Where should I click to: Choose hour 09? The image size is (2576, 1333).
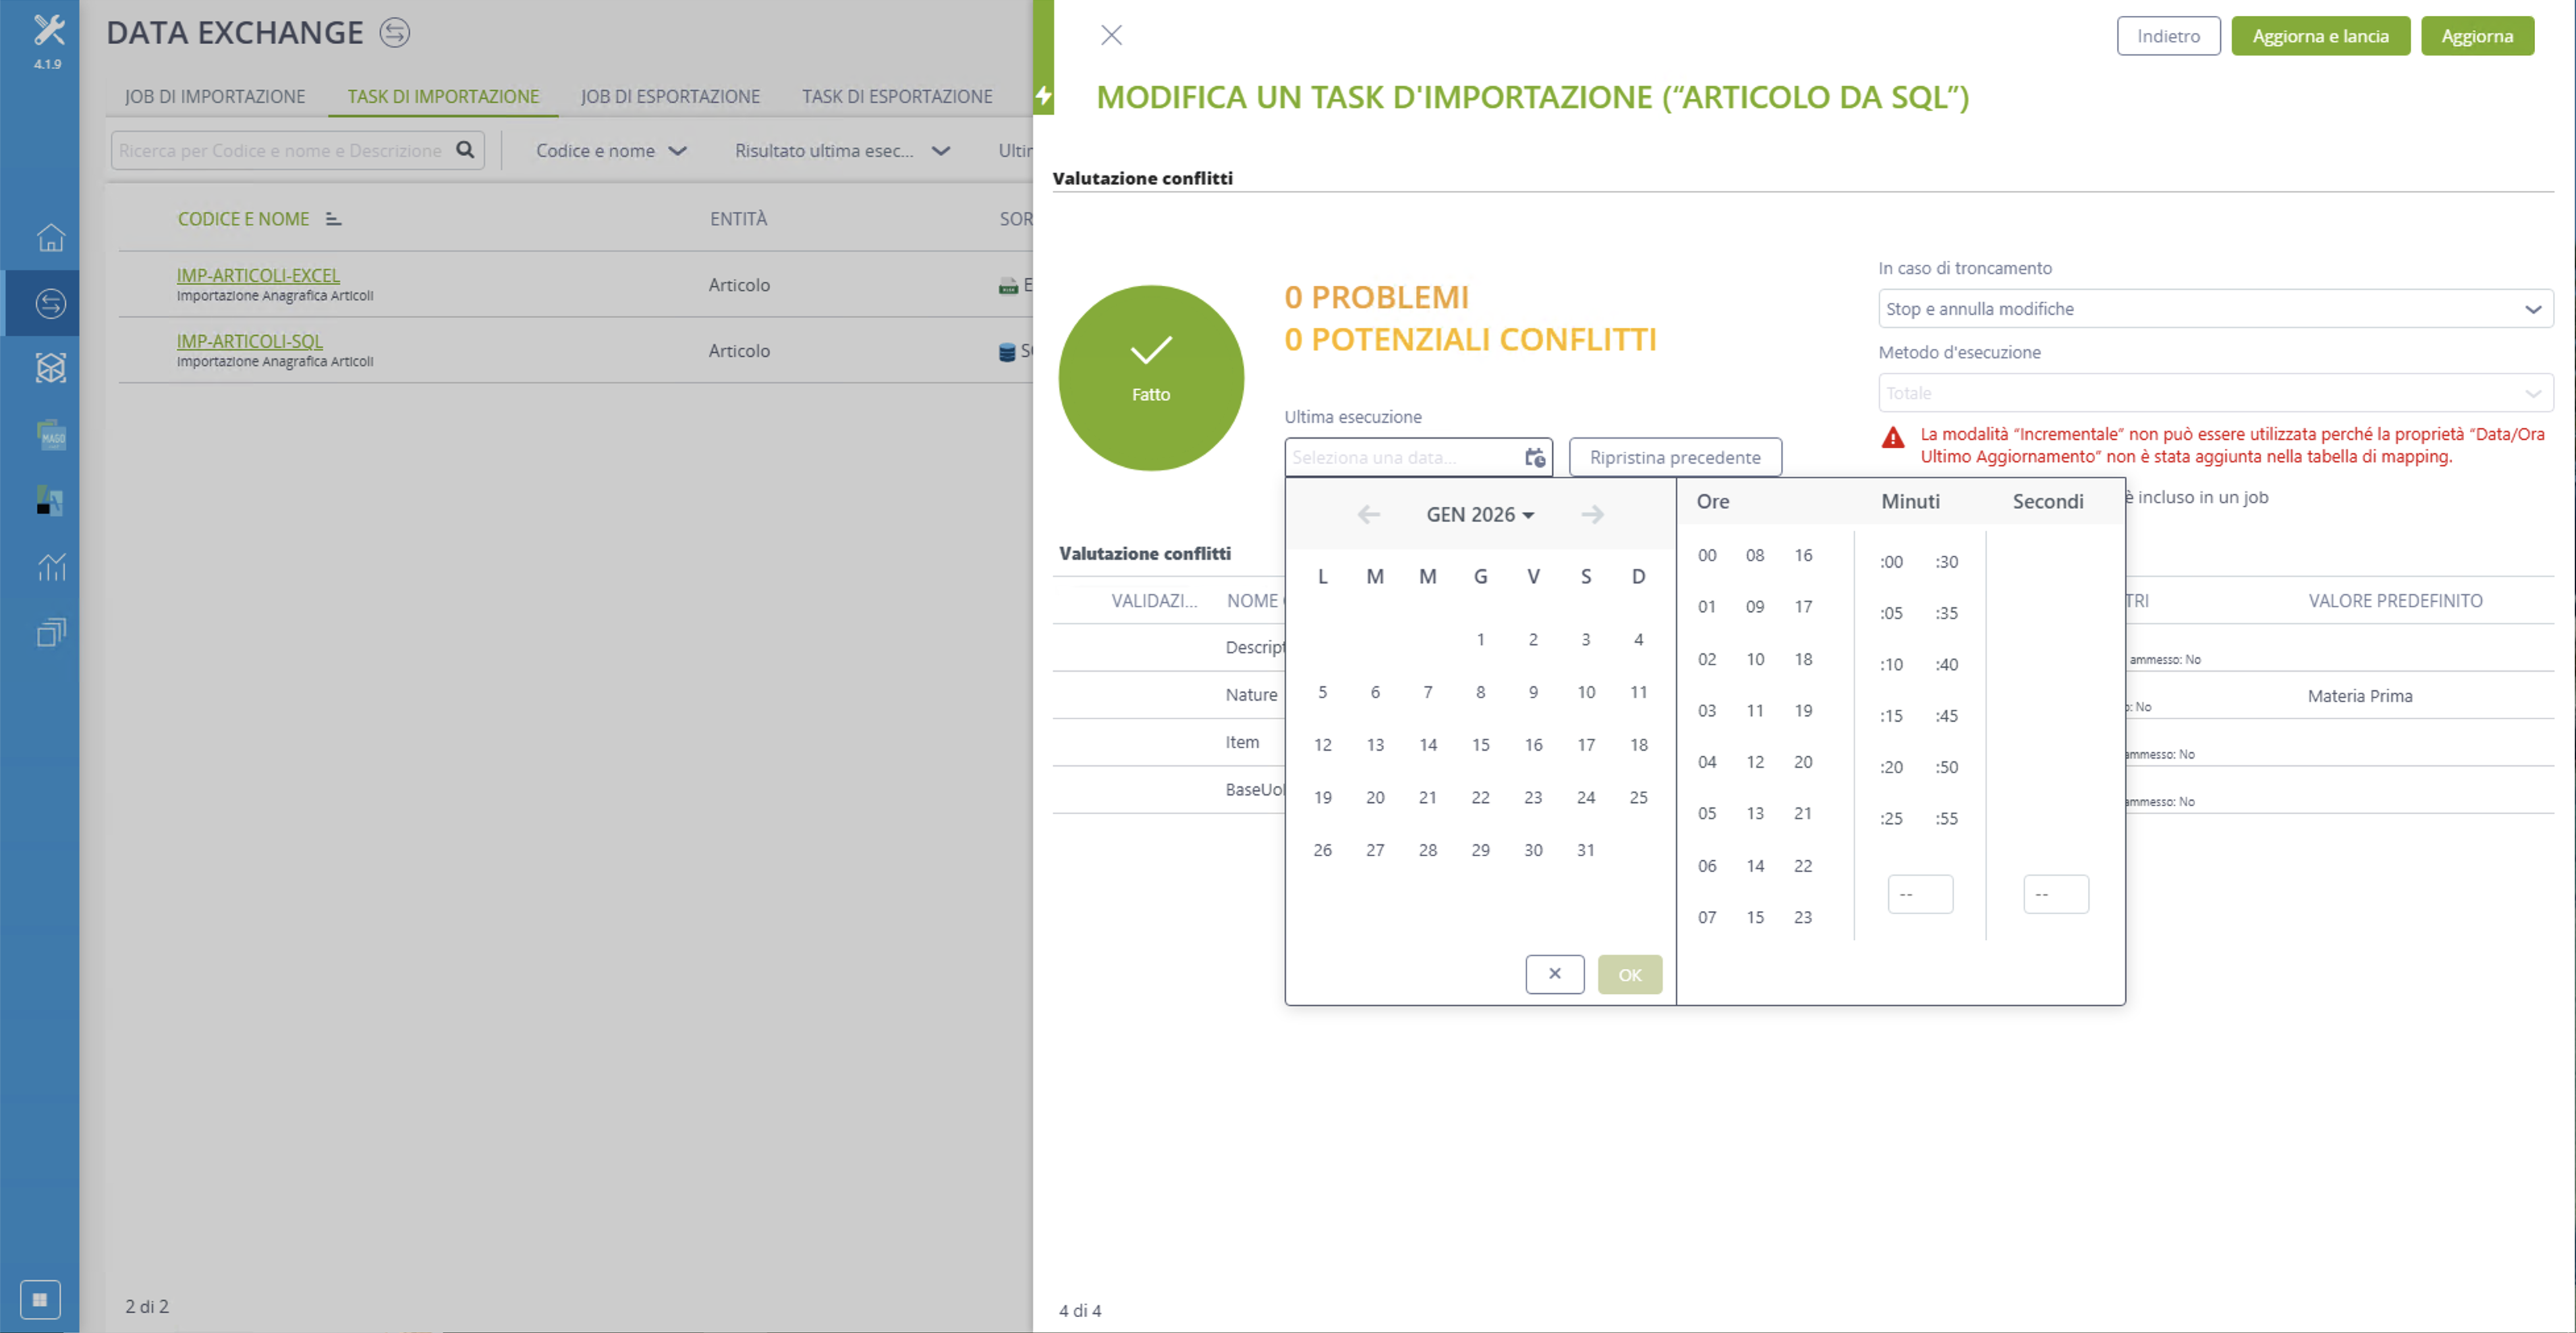click(x=1755, y=606)
